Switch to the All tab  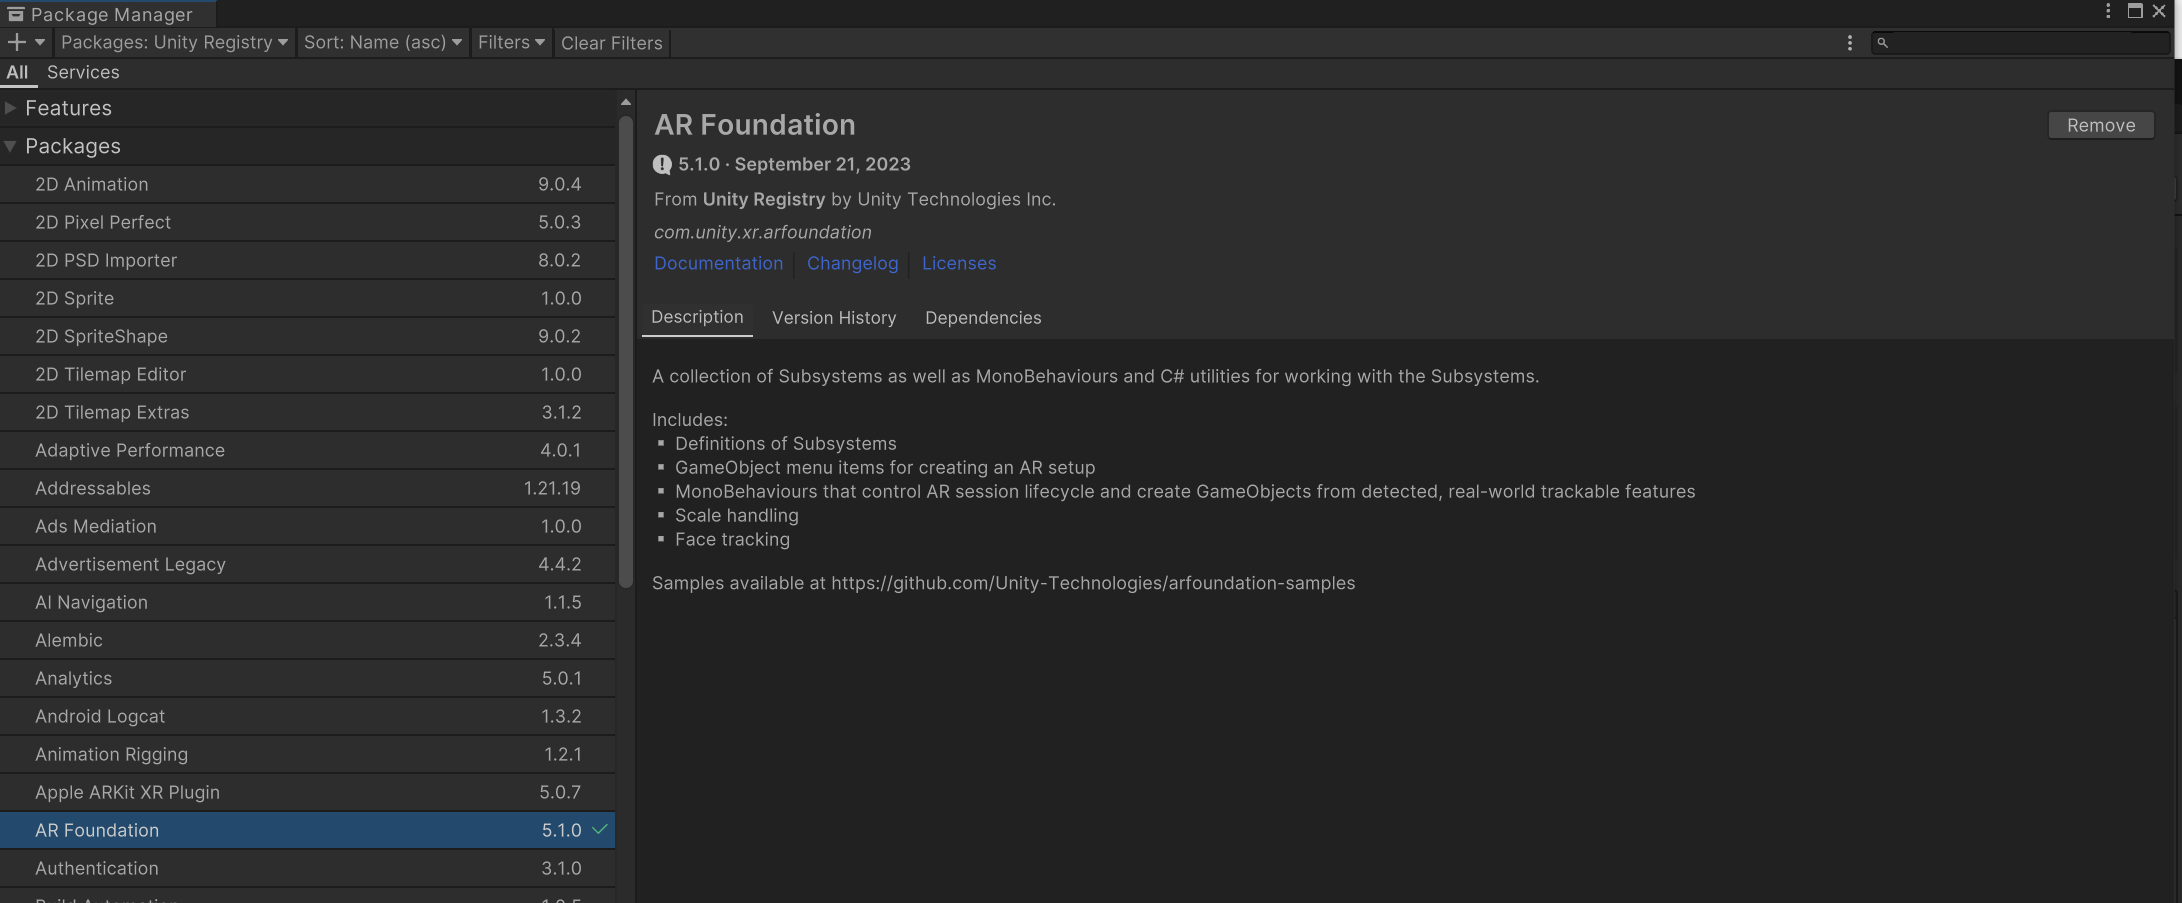pos(17,72)
